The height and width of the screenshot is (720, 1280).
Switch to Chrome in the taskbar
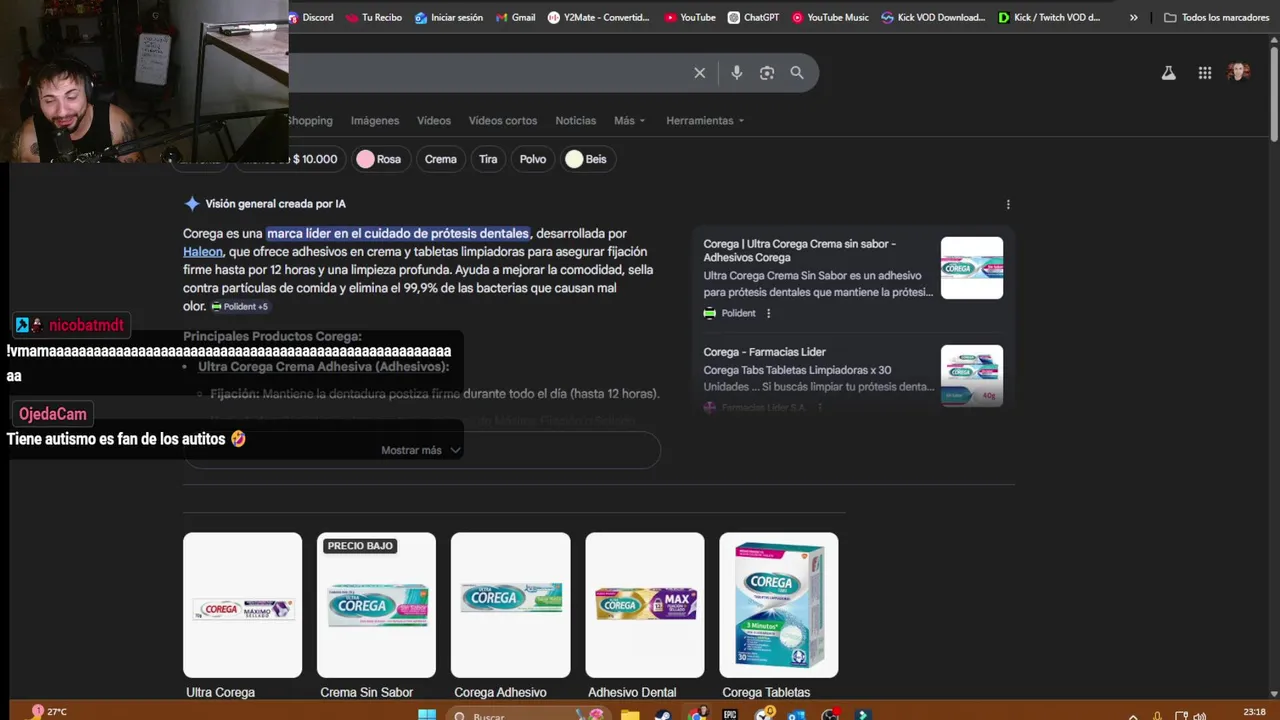[x=697, y=715]
